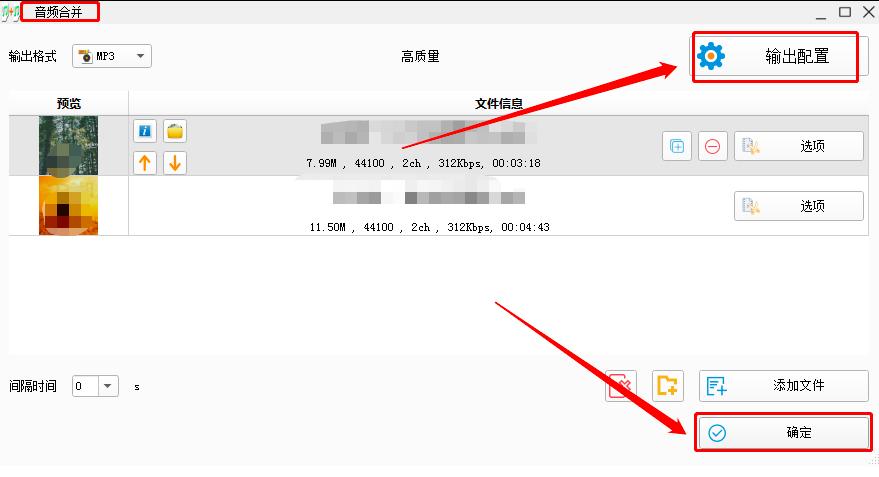Select the second track's orange thumbnail
Viewport: 879px width, 477px height.
(68, 206)
